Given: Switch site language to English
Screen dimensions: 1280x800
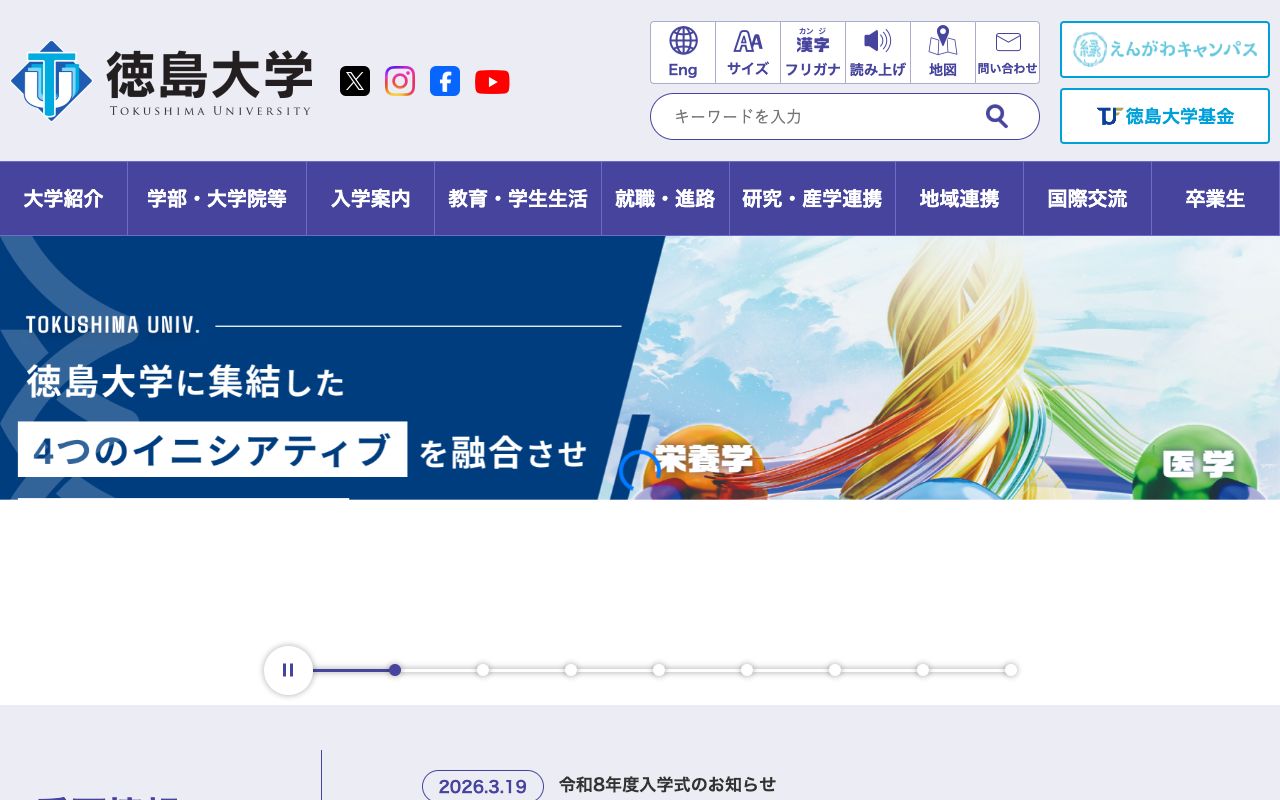Looking at the screenshot, I should 683,52.
